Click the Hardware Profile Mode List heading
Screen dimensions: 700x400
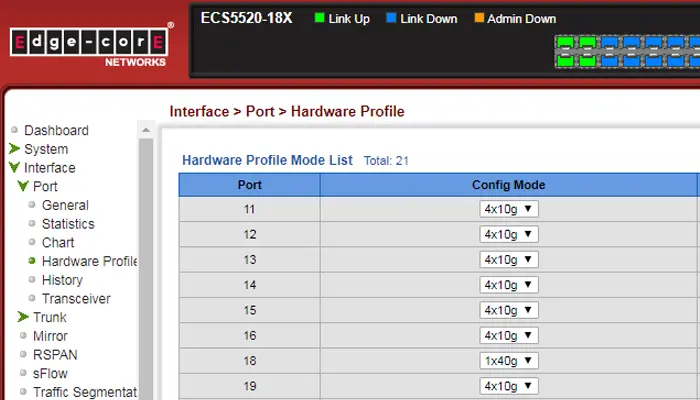click(x=267, y=160)
